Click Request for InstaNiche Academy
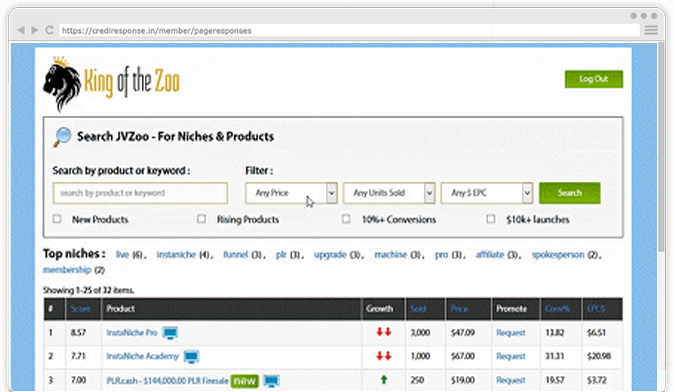674x392 pixels. point(511,356)
